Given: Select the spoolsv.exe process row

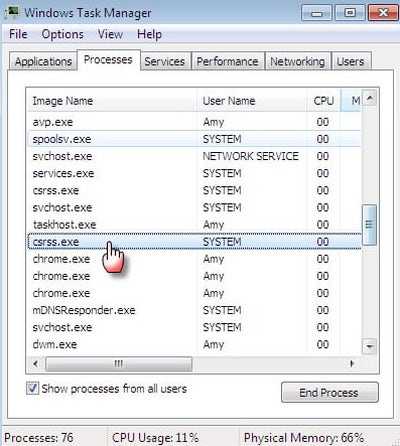Looking at the screenshot, I should pyautogui.click(x=194, y=139).
